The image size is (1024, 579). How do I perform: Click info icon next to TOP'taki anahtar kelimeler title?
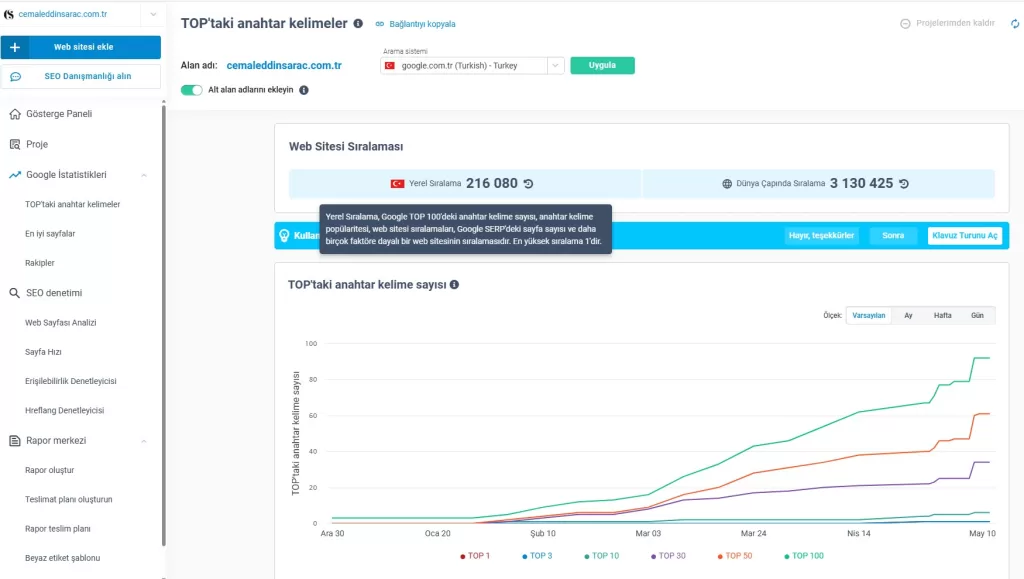358,23
